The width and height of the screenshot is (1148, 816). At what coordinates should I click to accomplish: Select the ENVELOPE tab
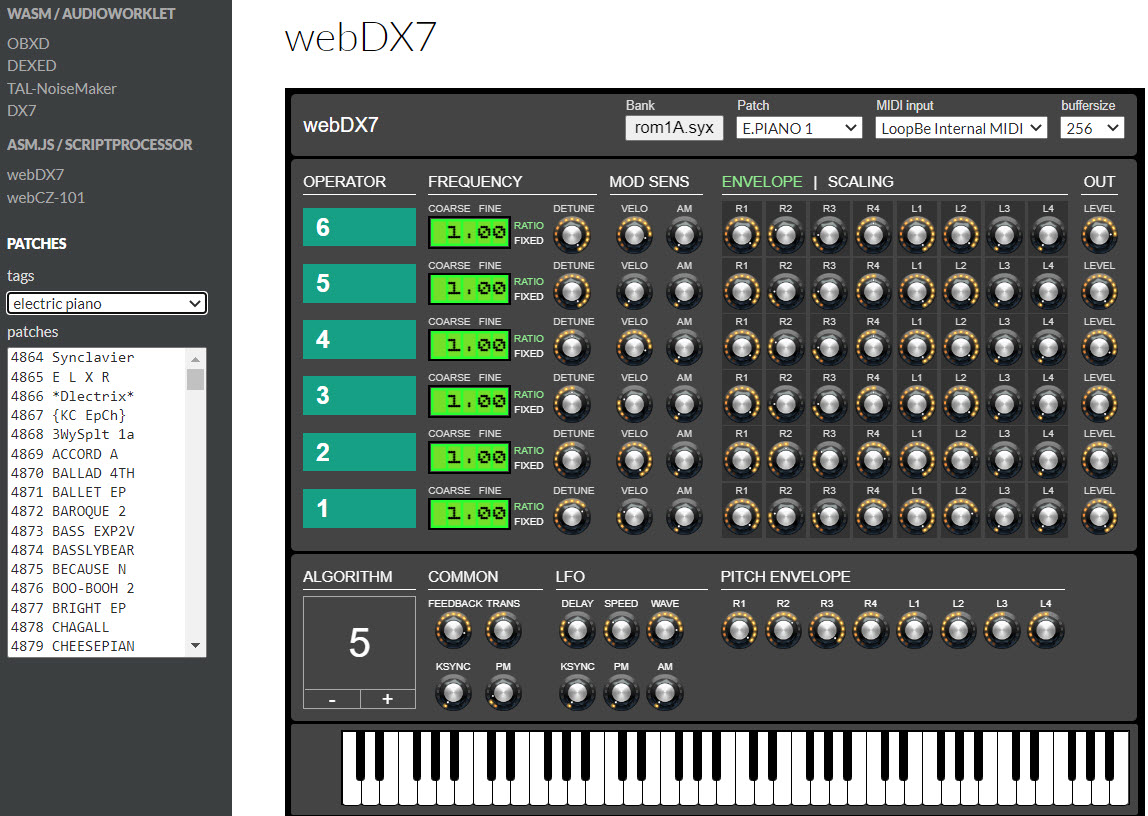click(762, 182)
